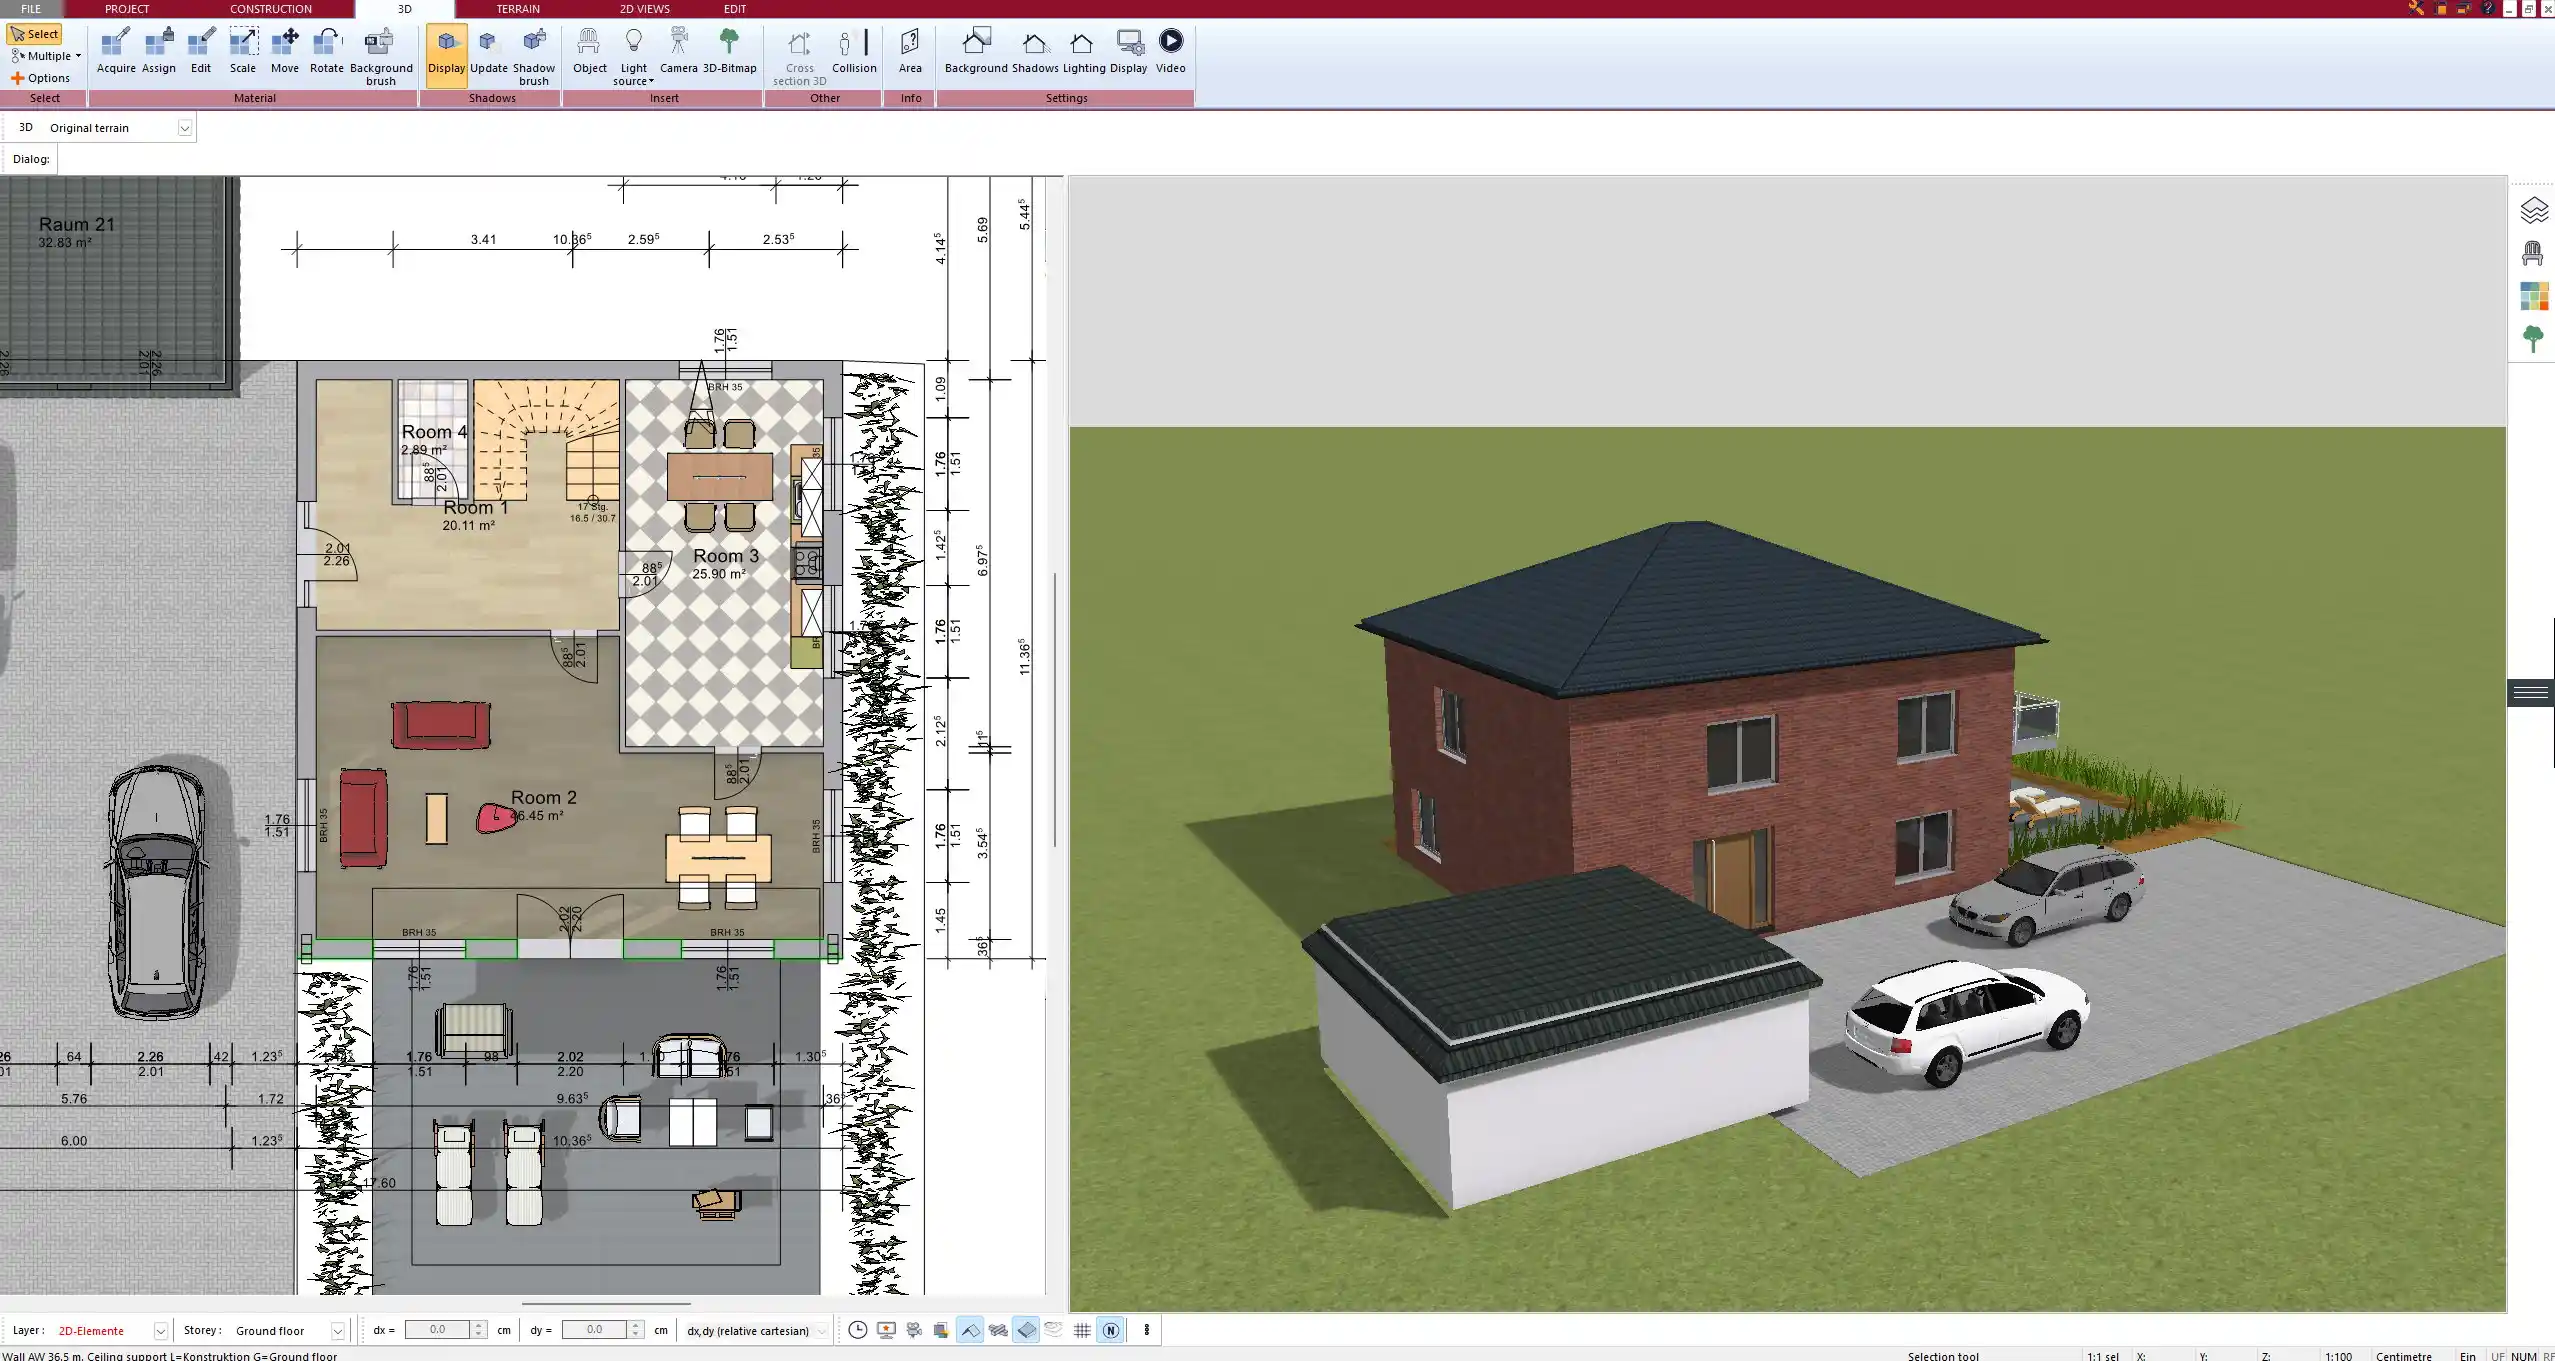2555x1361 pixels.
Task: Open the CONSTRUCTION ribbon tab
Action: click(x=270, y=9)
